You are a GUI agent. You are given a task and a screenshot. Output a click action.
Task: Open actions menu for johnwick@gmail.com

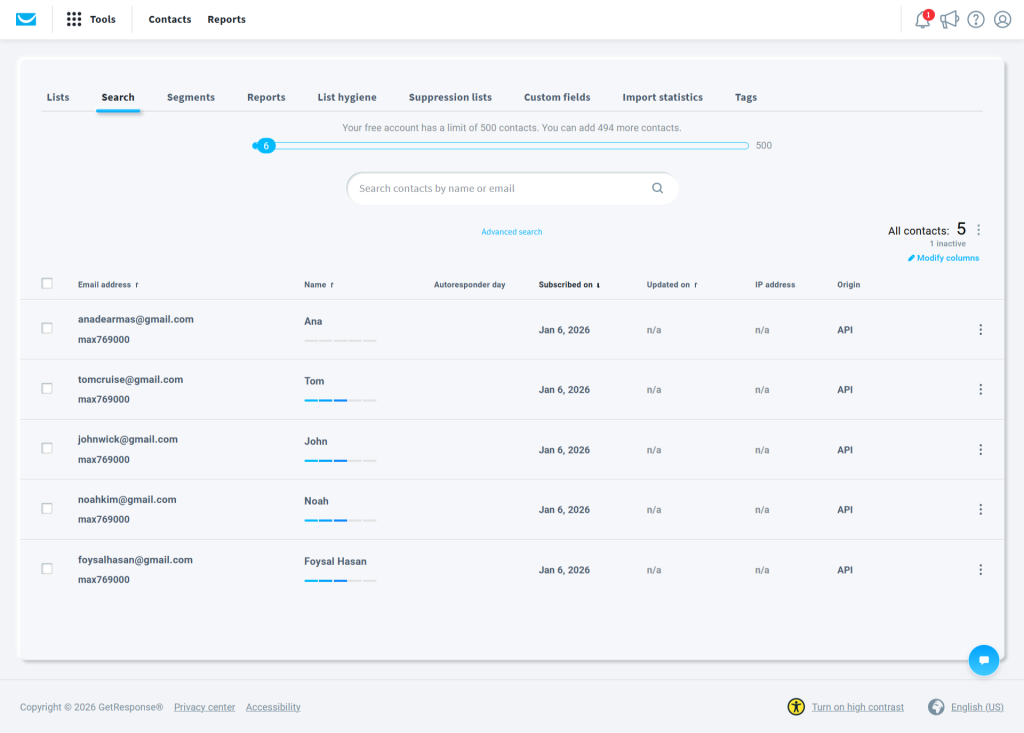click(x=980, y=450)
